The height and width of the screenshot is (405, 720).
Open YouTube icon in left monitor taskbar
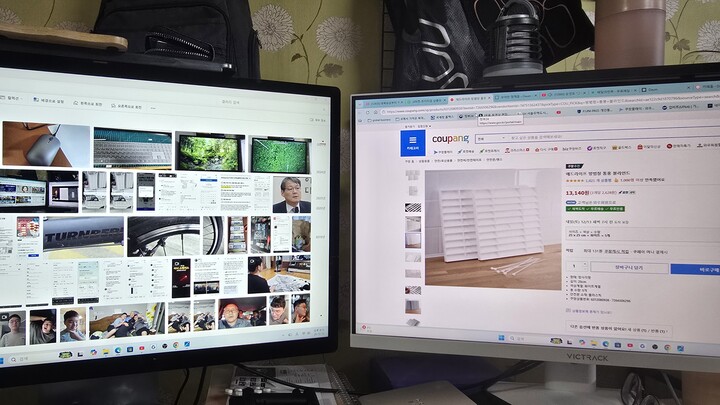click(141, 348)
